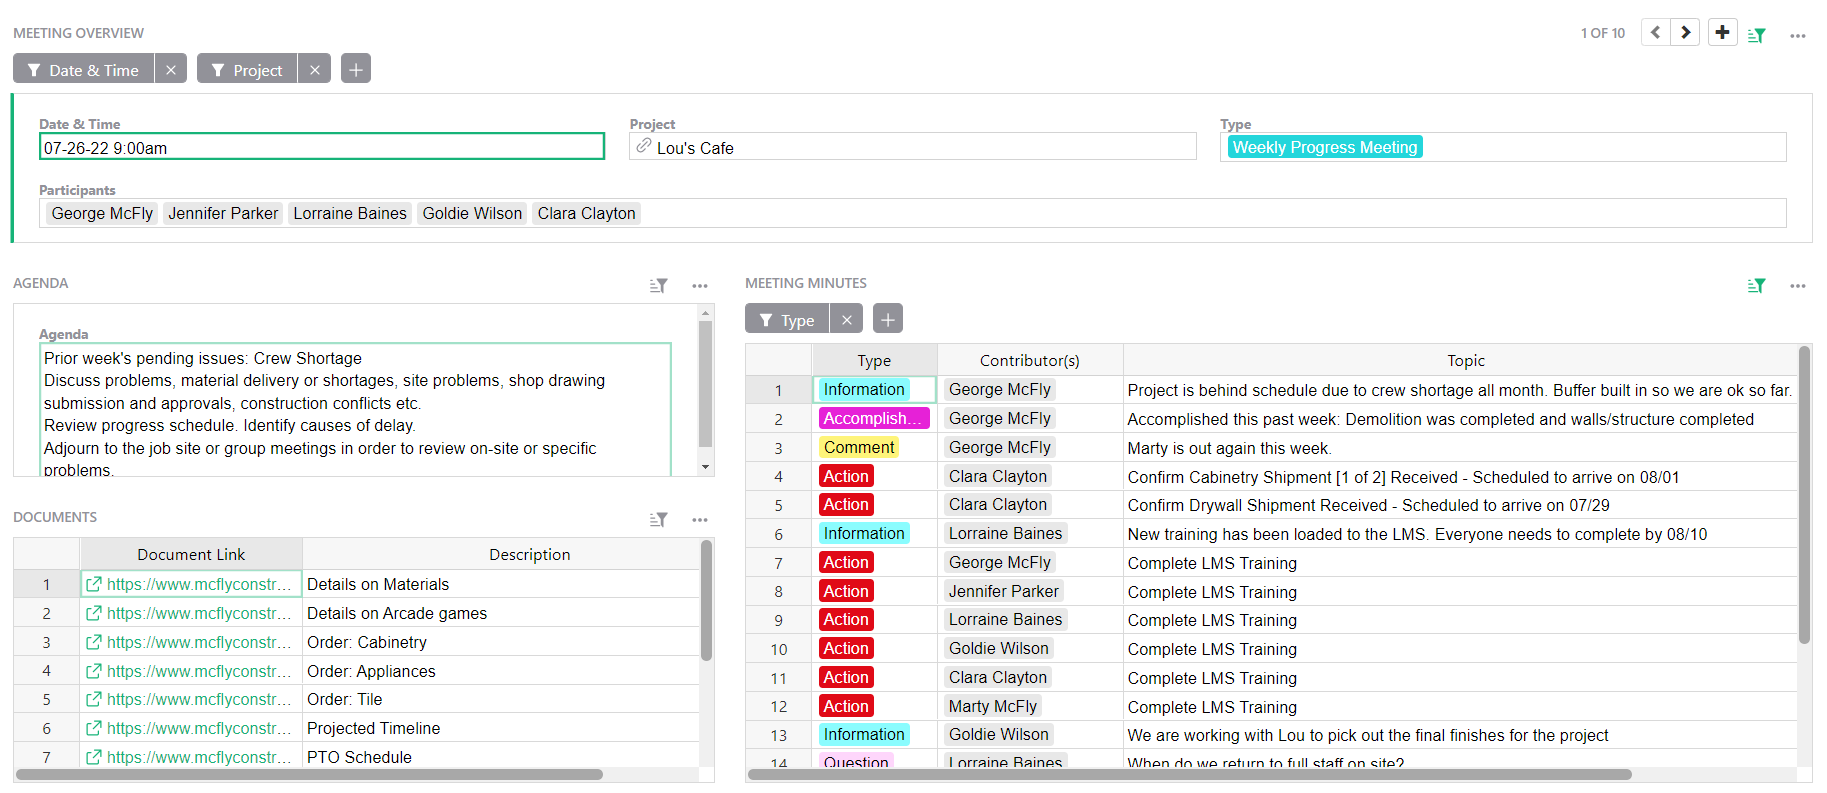Image resolution: width=1827 pixels, height=793 pixels.
Task: Remove the Type filter in Meeting Minutes
Action: (847, 320)
